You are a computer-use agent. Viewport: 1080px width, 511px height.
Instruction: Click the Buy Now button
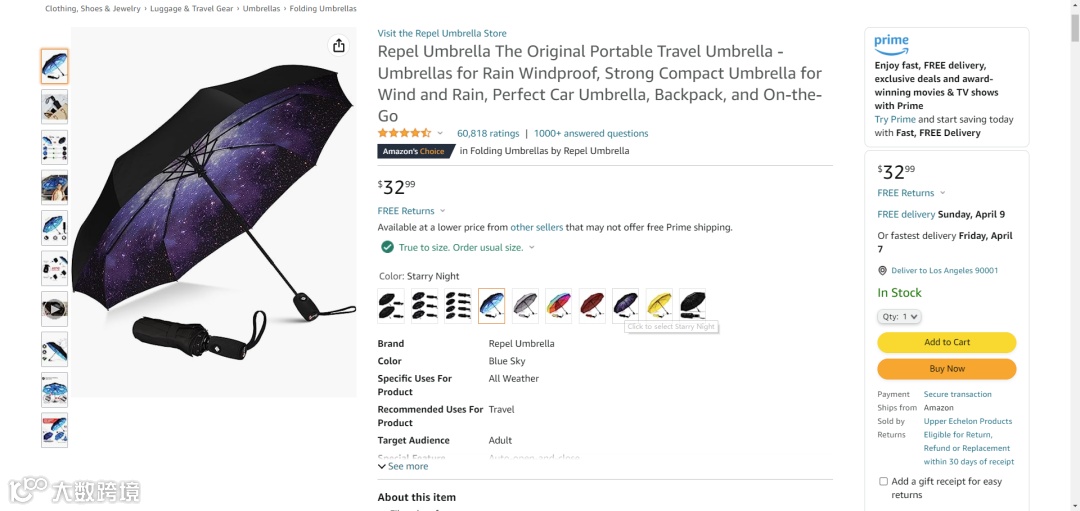pos(946,369)
